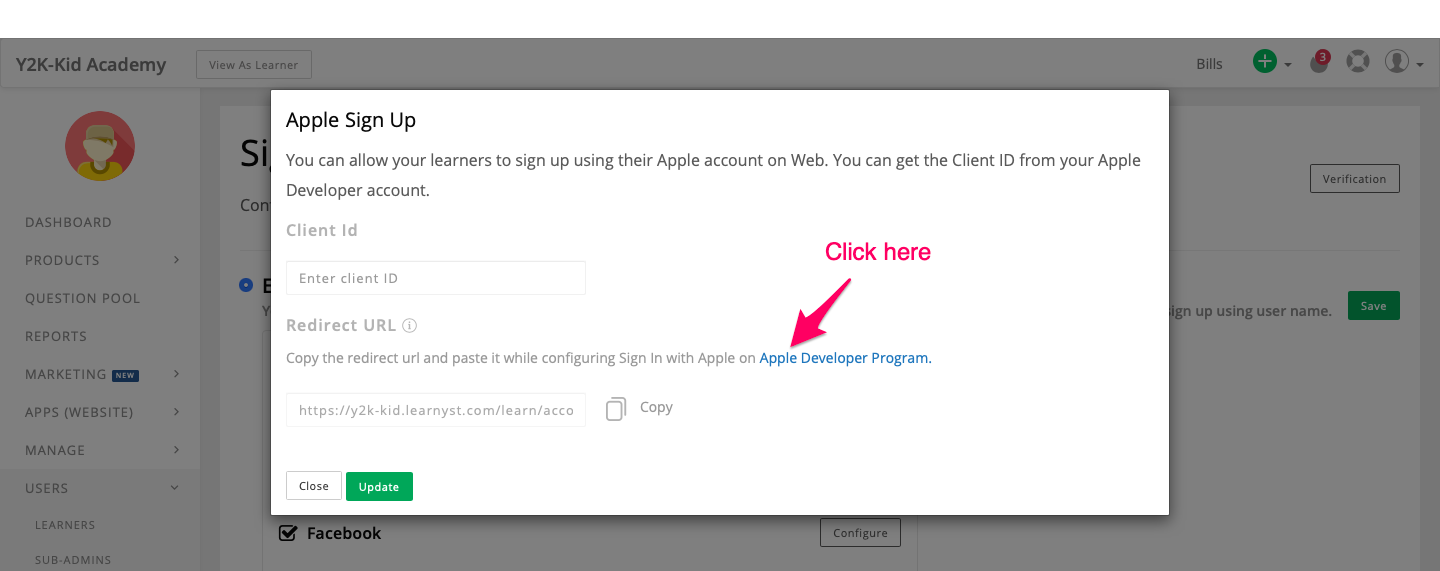The image size is (1440, 571).
Task: Follow the Apple Developer Program link
Action: (845, 358)
